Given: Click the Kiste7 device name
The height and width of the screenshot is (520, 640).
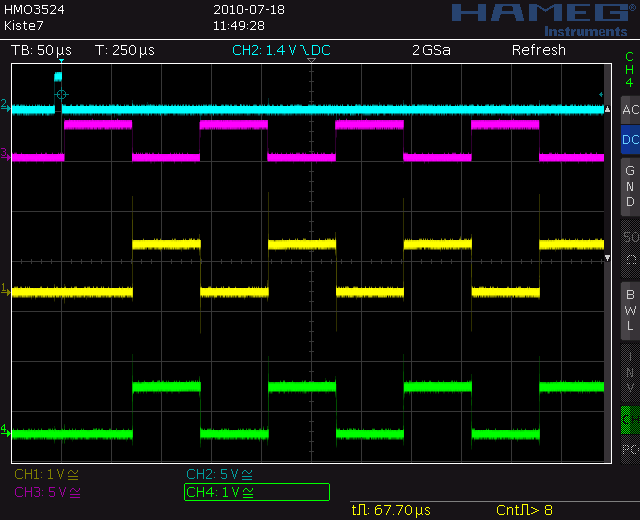Looking at the screenshot, I should tap(24, 26).
